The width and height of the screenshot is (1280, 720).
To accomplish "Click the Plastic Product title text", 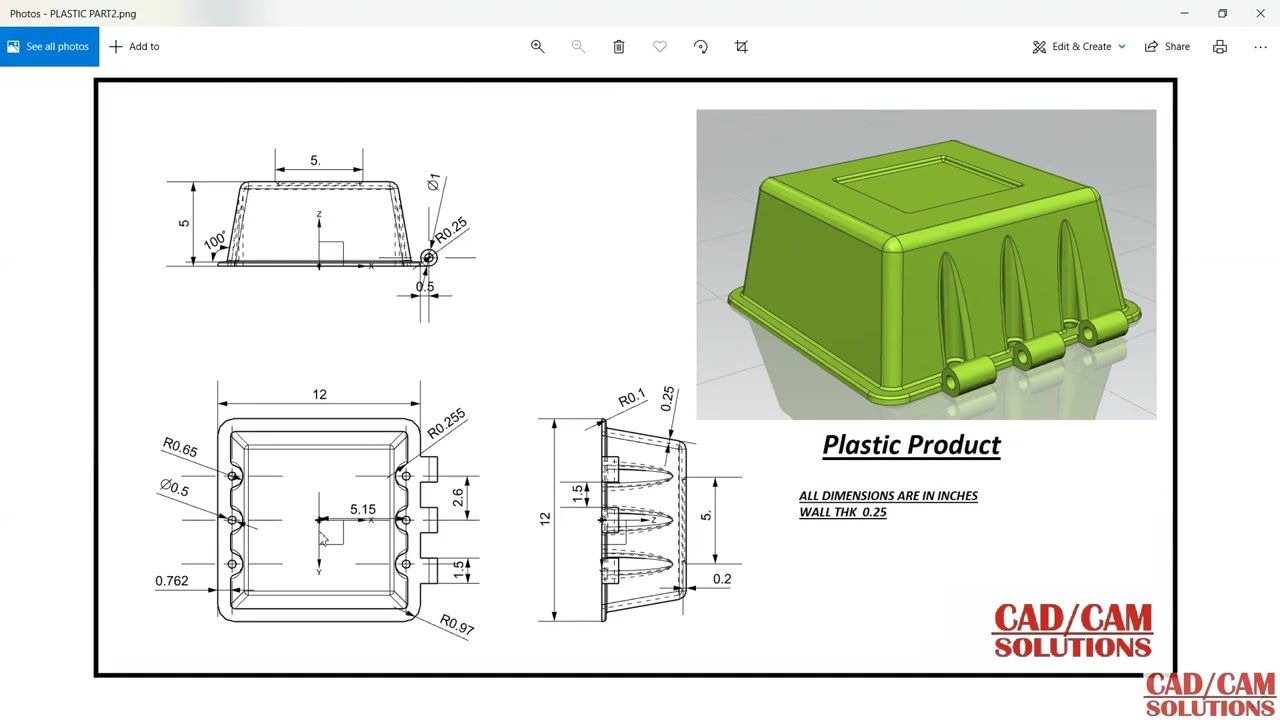I will click(911, 445).
